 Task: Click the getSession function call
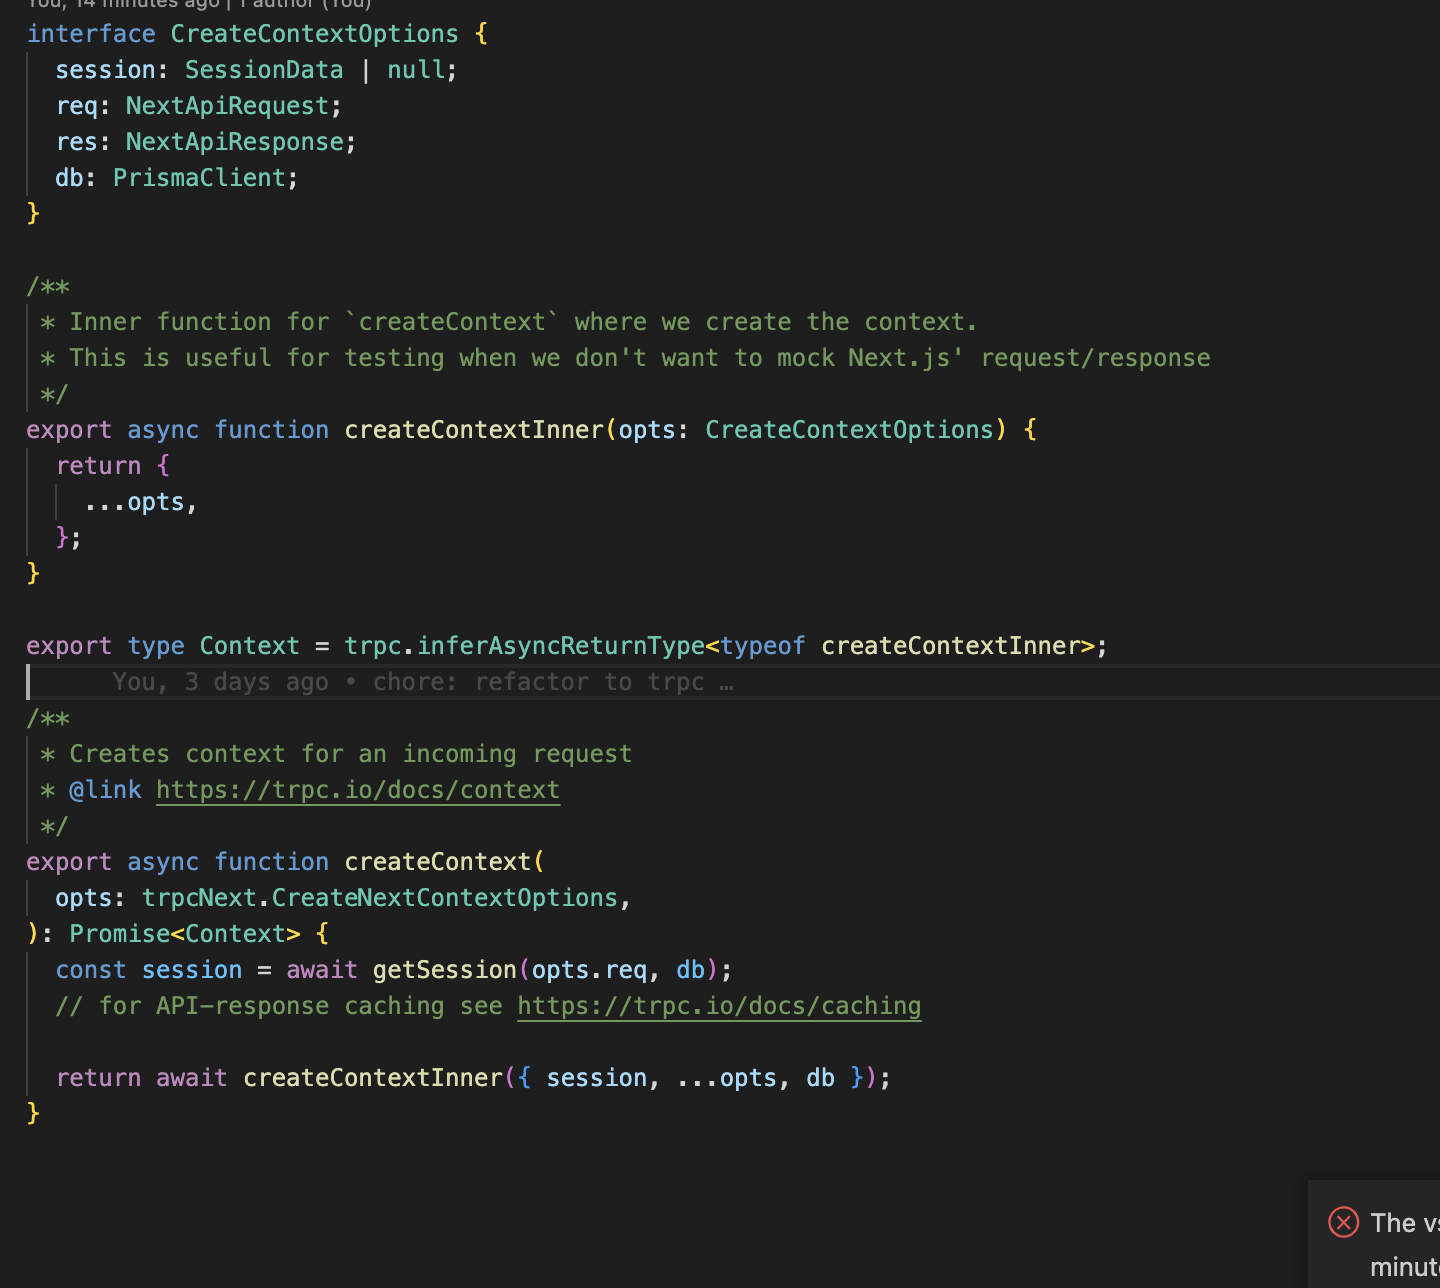445,970
